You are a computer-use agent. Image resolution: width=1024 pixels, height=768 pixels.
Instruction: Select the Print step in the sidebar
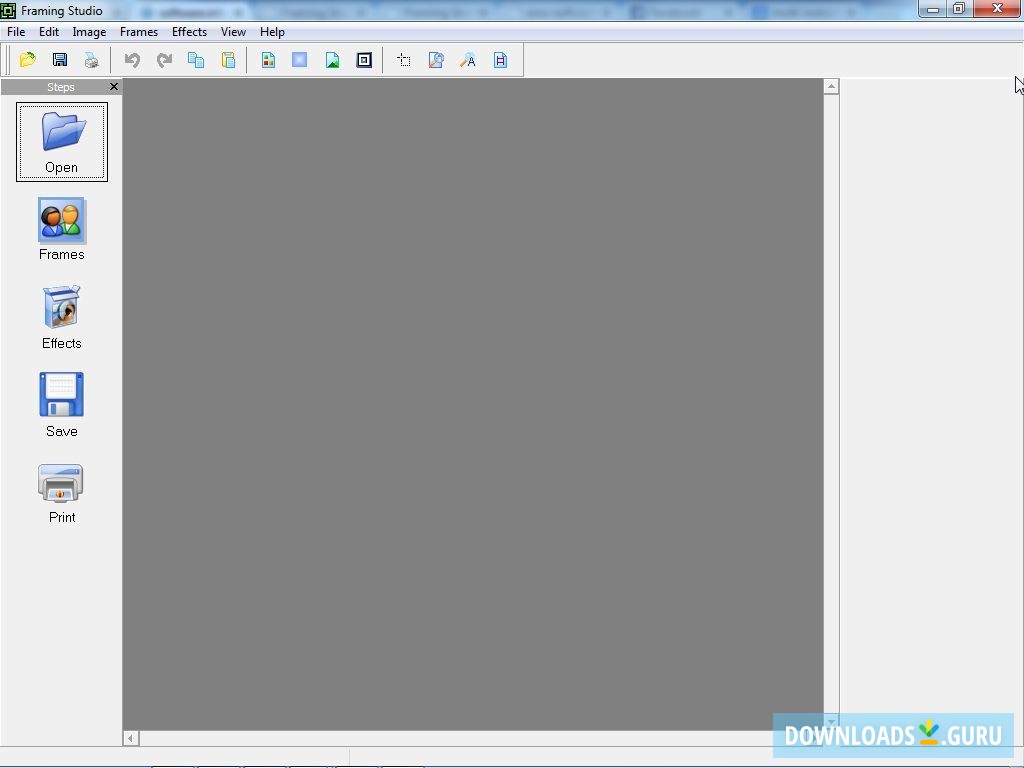[61, 491]
